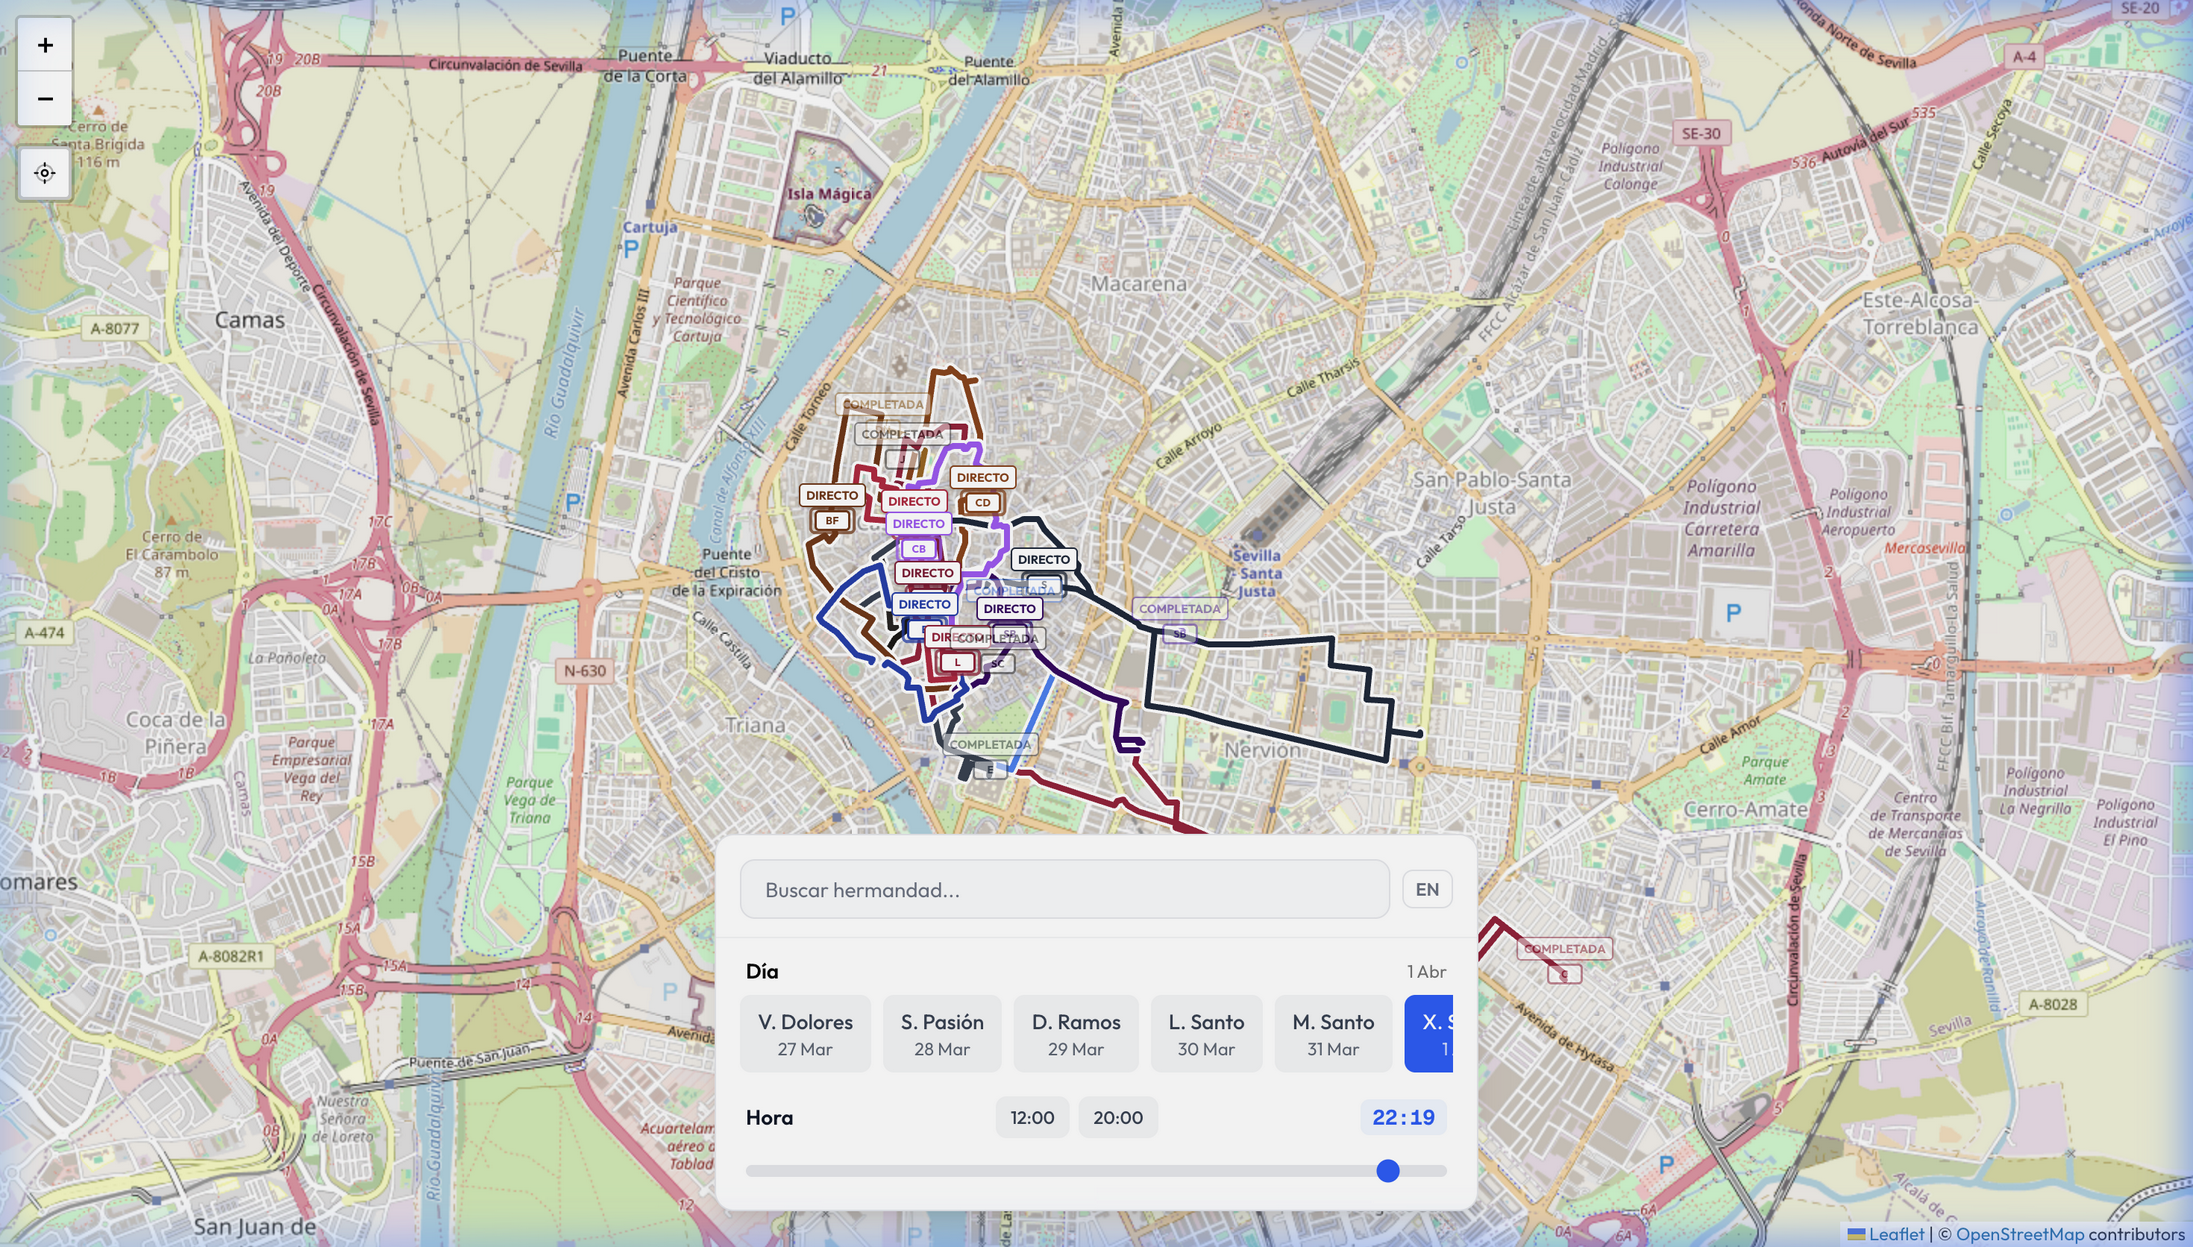Image resolution: width=2193 pixels, height=1247 pixels.
Task: Select V. Dolores 27 Mar day
Action: [805, 1033]
